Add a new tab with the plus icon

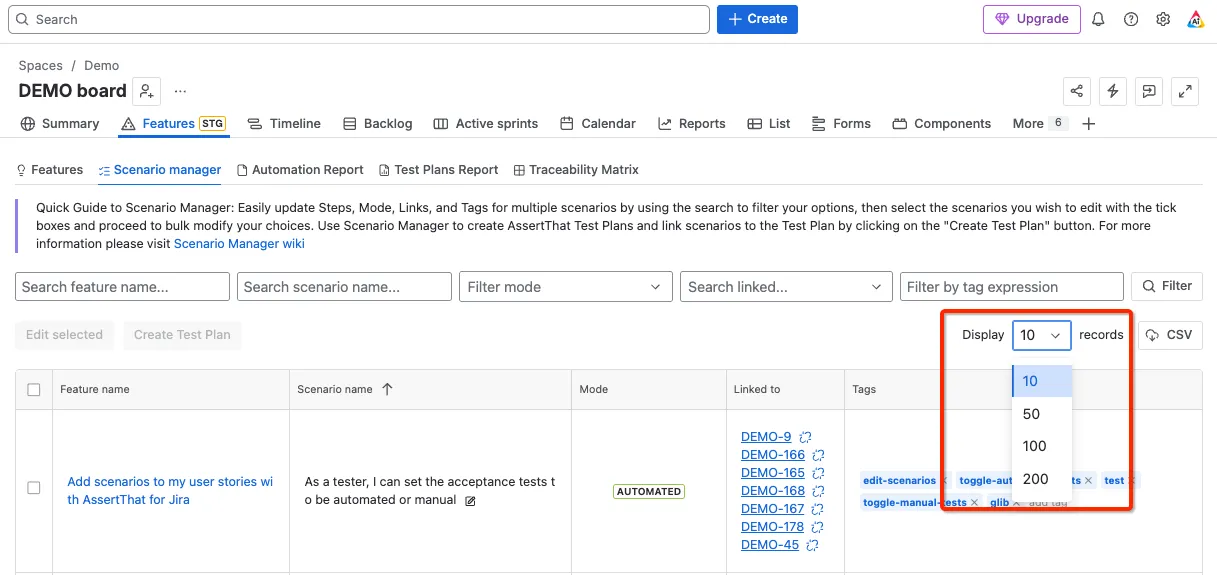[1089, 124]
